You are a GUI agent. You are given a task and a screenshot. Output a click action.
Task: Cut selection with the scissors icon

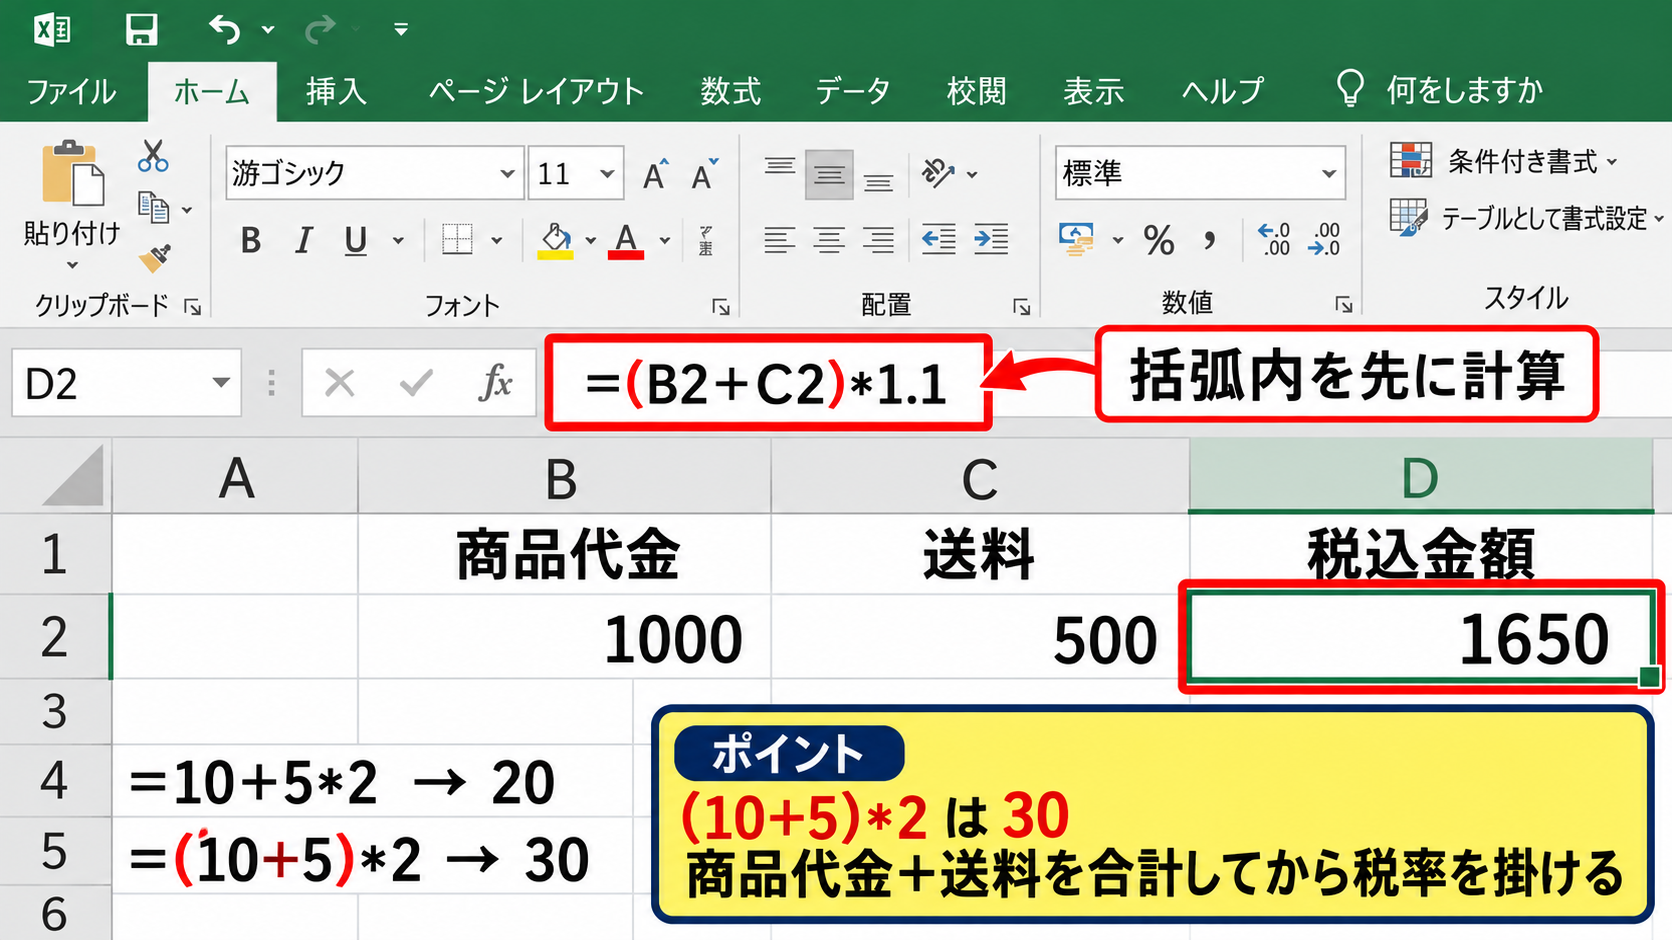tap(153, 157)
